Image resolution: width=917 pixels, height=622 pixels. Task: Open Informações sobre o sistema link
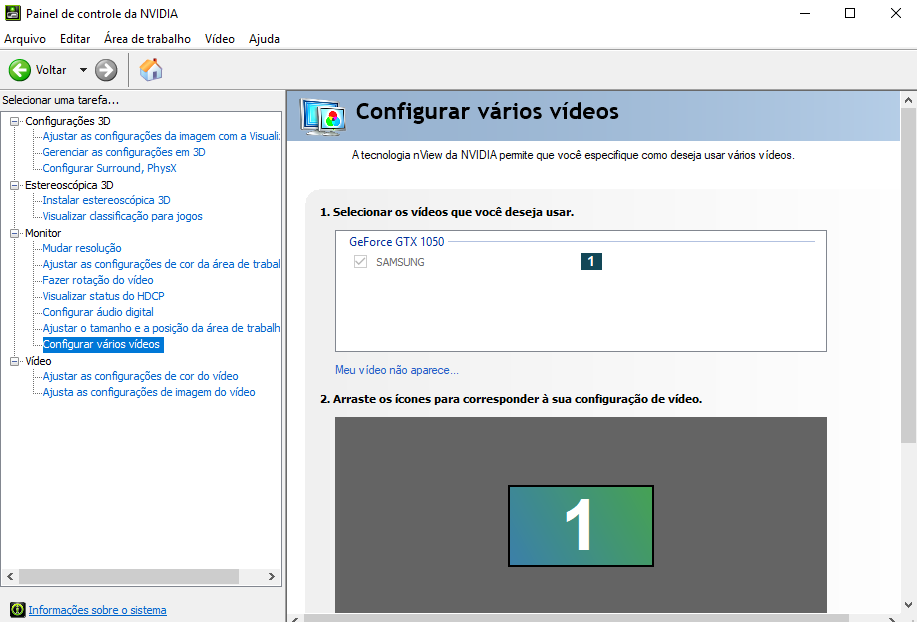98,610
